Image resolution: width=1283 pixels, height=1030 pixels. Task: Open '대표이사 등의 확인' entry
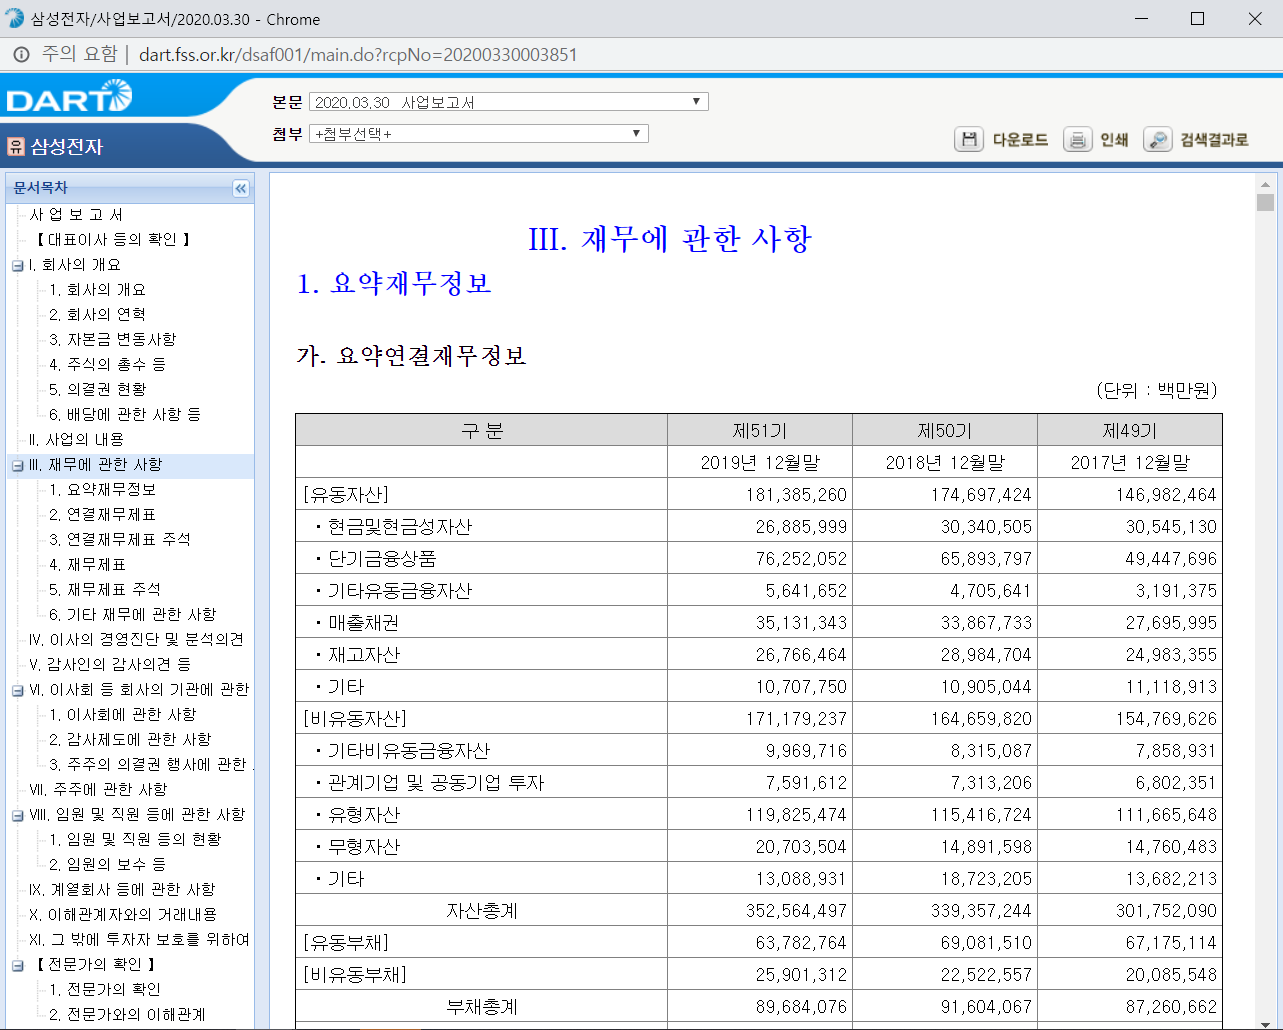(112, 240)
